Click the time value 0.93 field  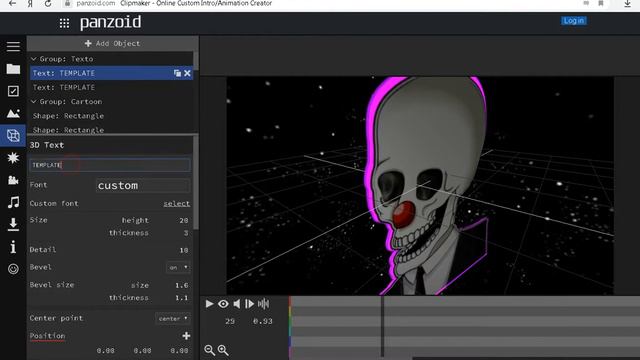262,321
